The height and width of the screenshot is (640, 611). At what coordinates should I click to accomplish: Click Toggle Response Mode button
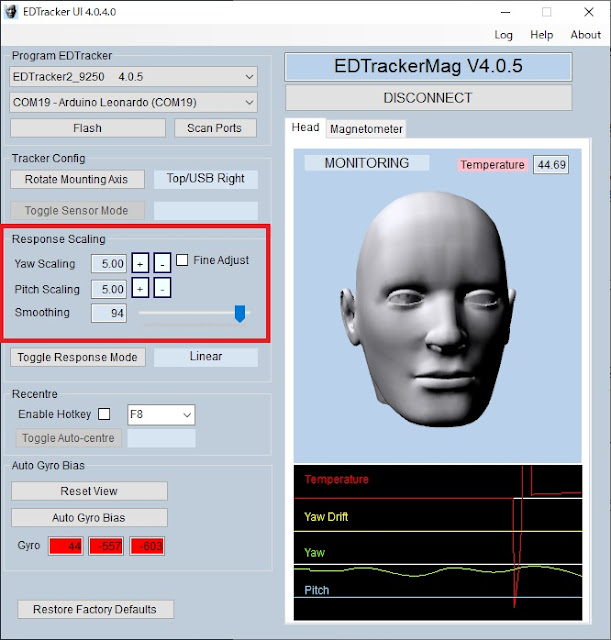[x=78, y=357]
